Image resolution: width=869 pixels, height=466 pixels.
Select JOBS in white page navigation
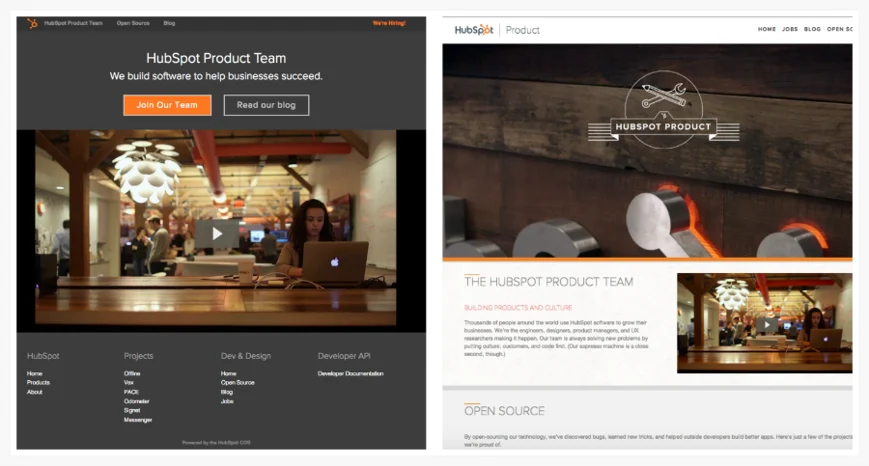point(790,29)
